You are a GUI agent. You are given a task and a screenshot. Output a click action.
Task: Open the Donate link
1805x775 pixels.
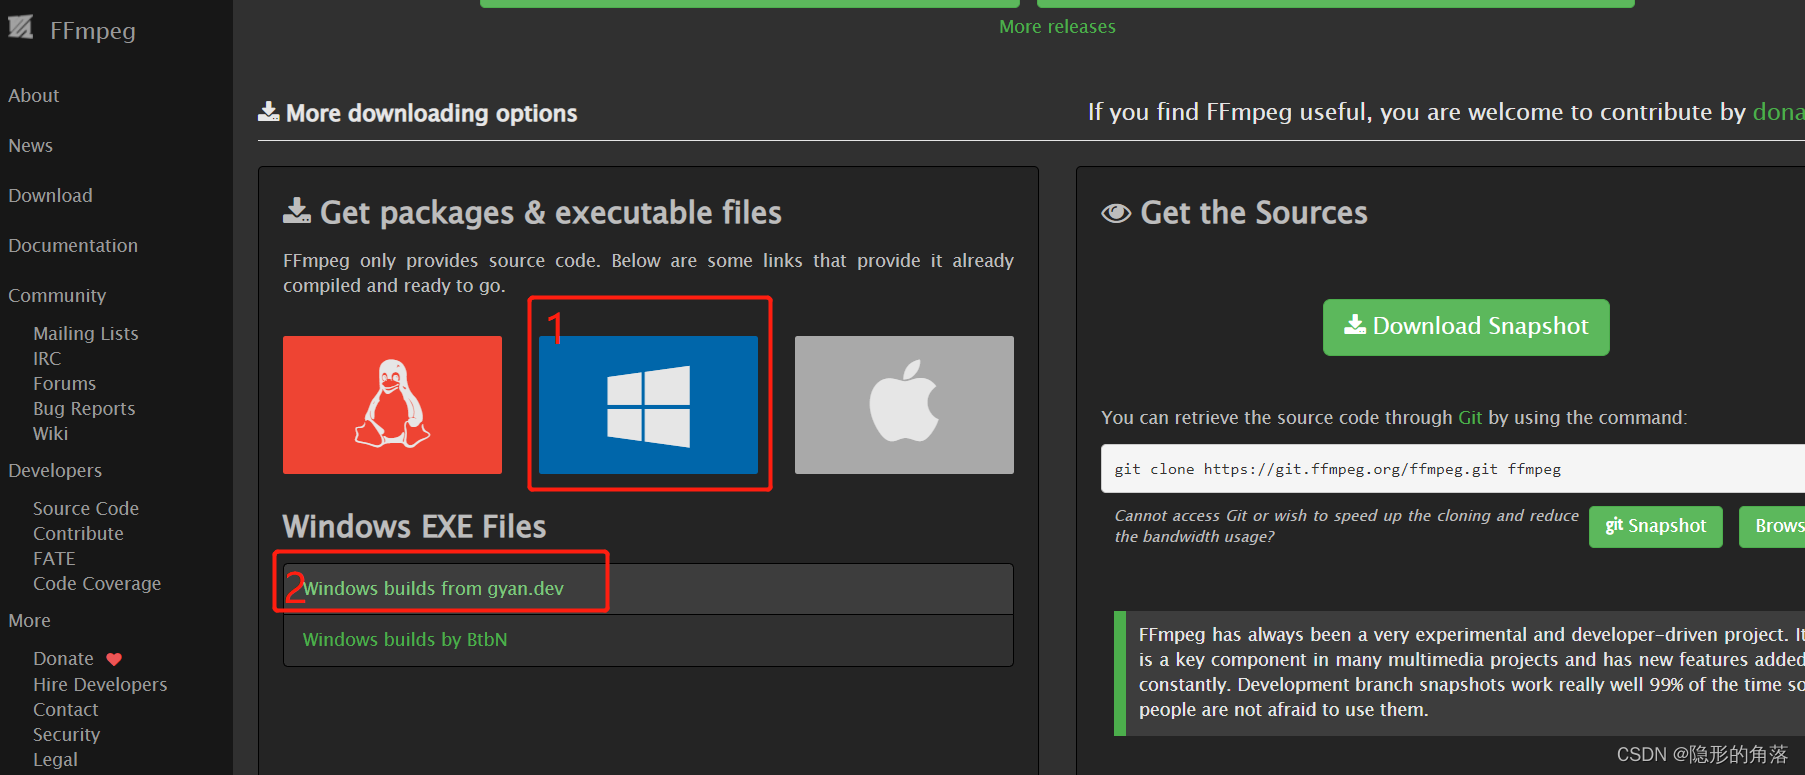(63, 658)
